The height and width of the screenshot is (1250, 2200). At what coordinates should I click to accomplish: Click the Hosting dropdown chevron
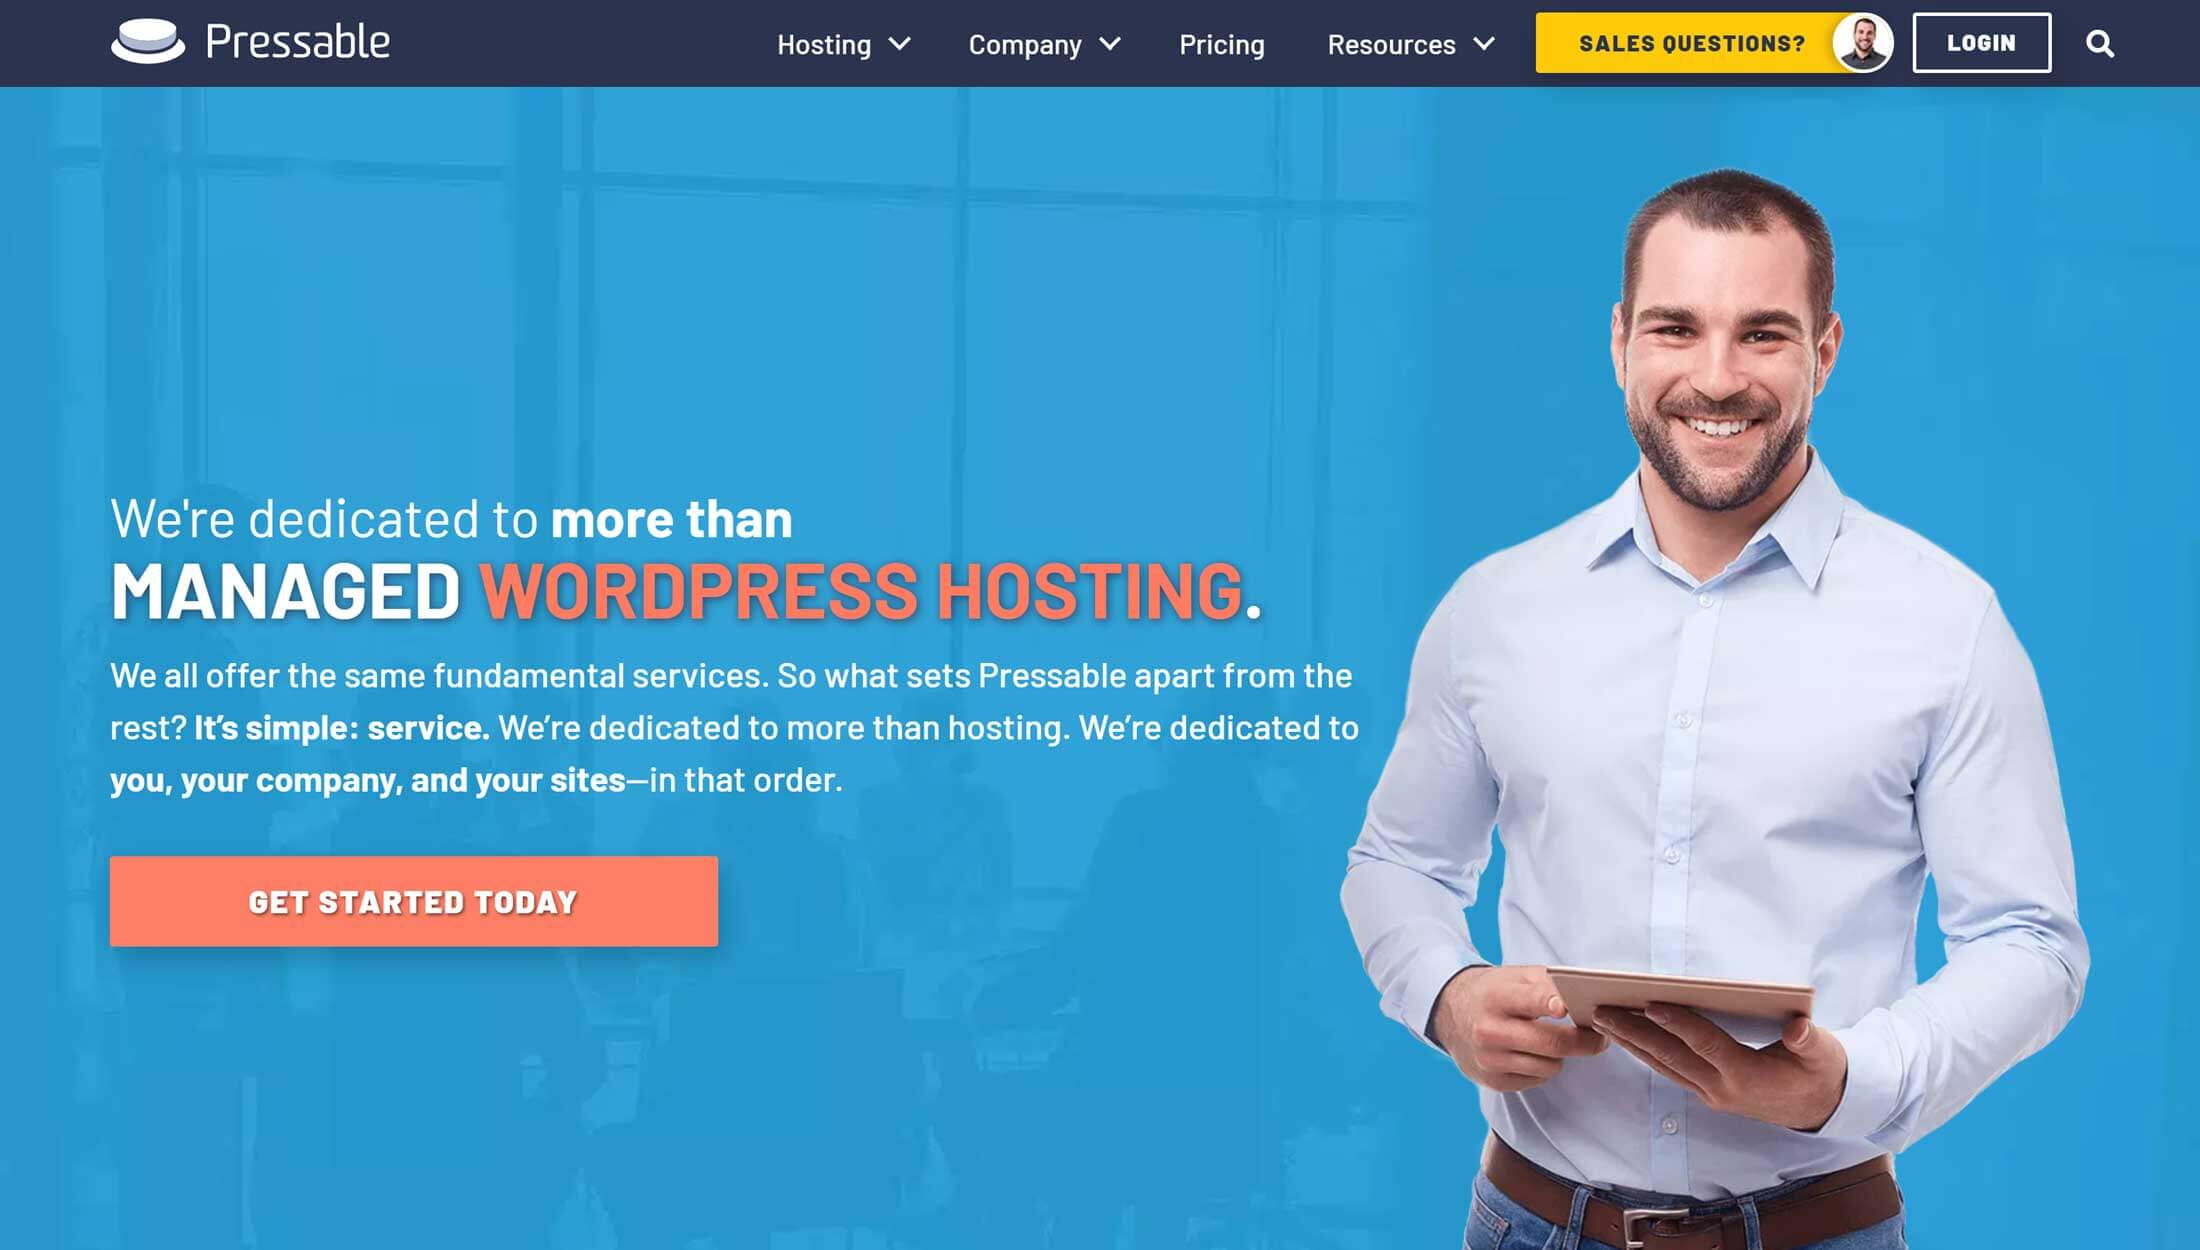click(x=902, y=44)
